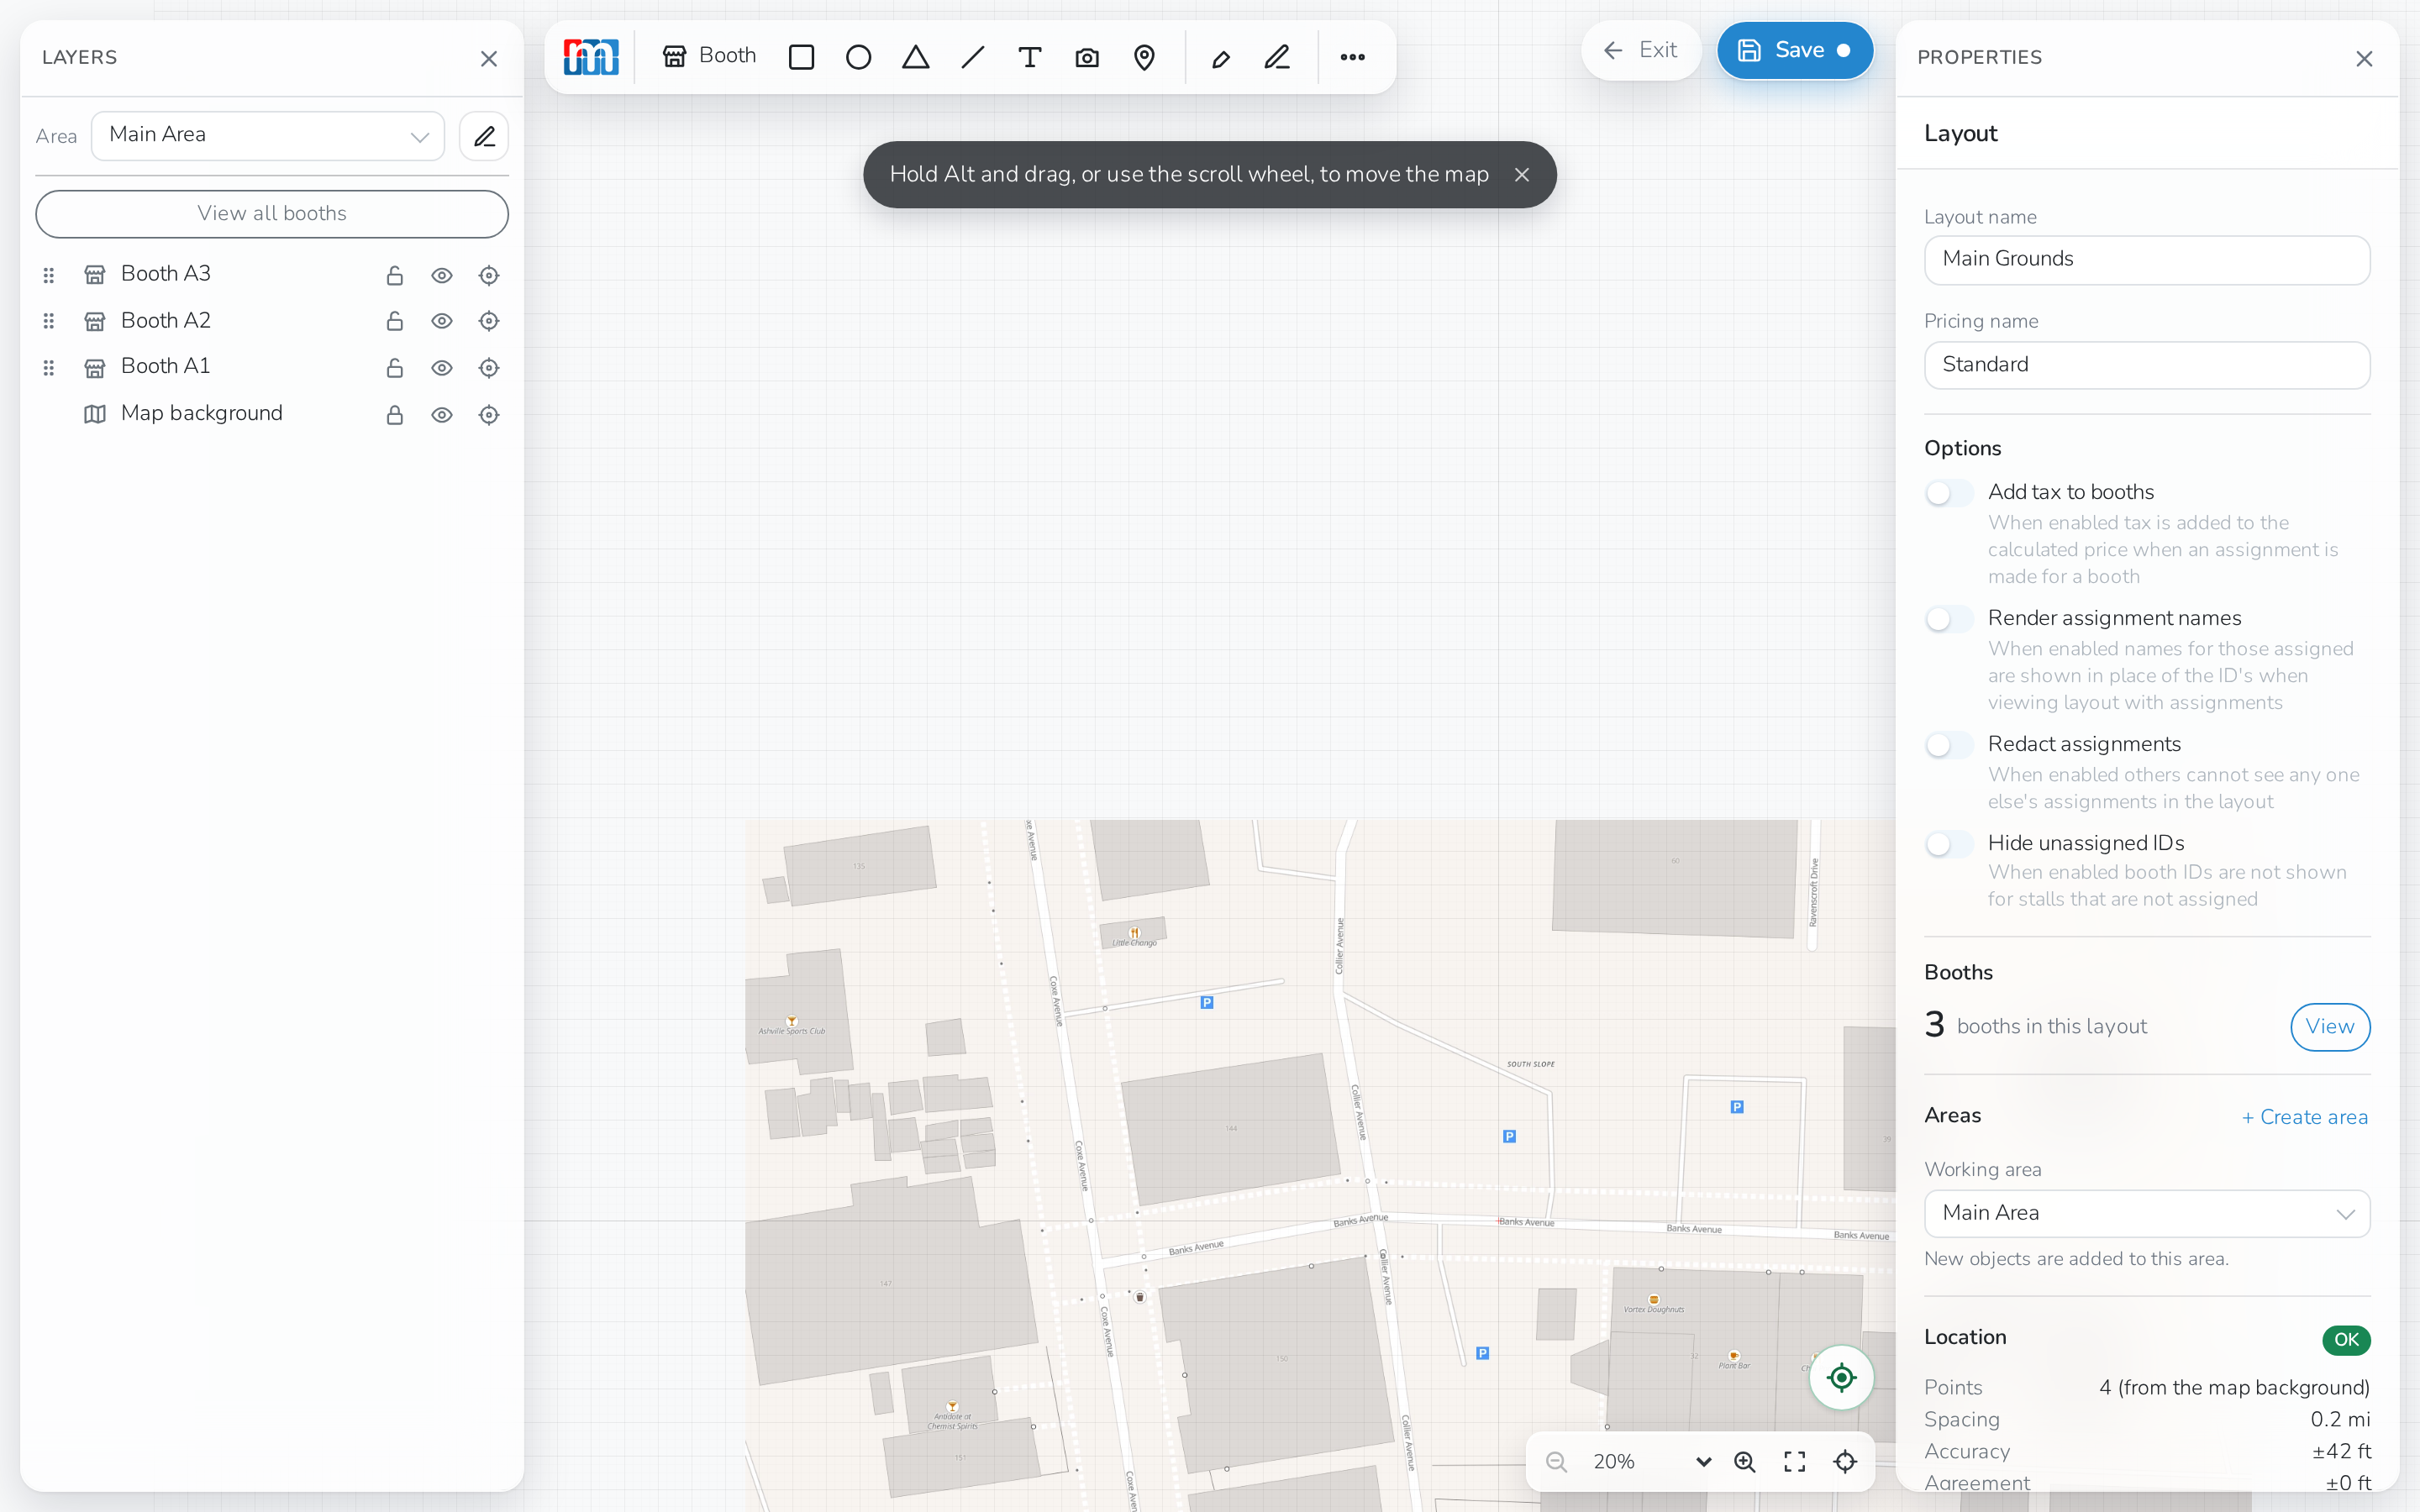2420x1512 pixels.
Task: Select the Triangle shape tool
Action: (x=915, y=57)
